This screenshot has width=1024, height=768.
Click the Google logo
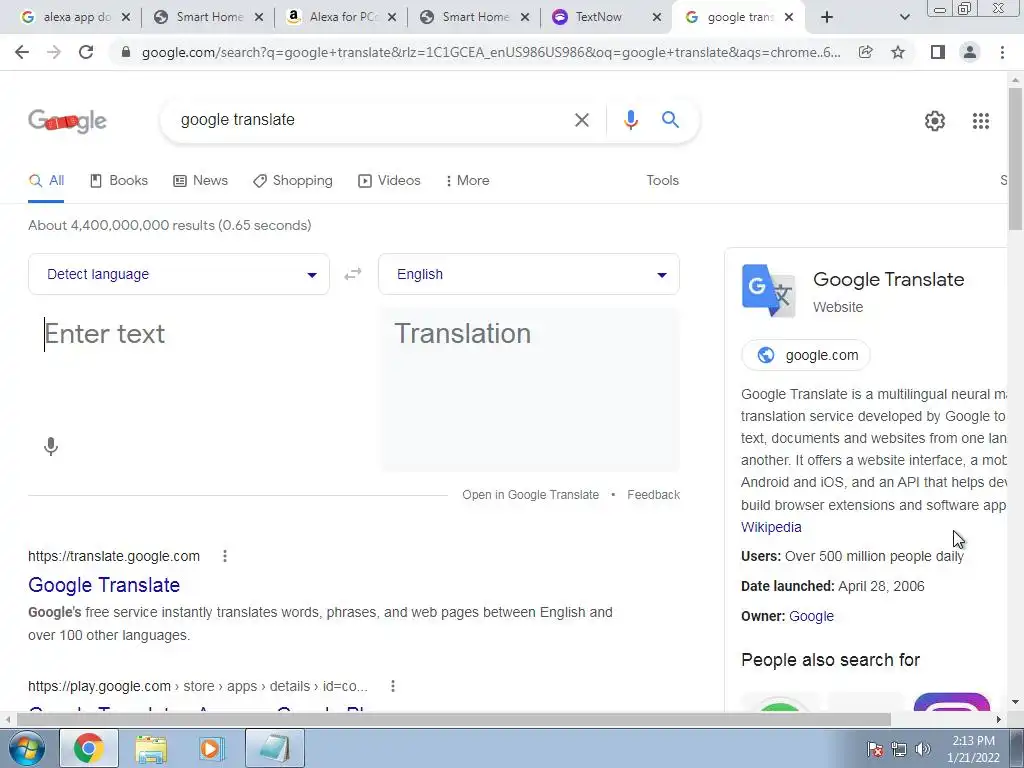(x=67, y=121)
